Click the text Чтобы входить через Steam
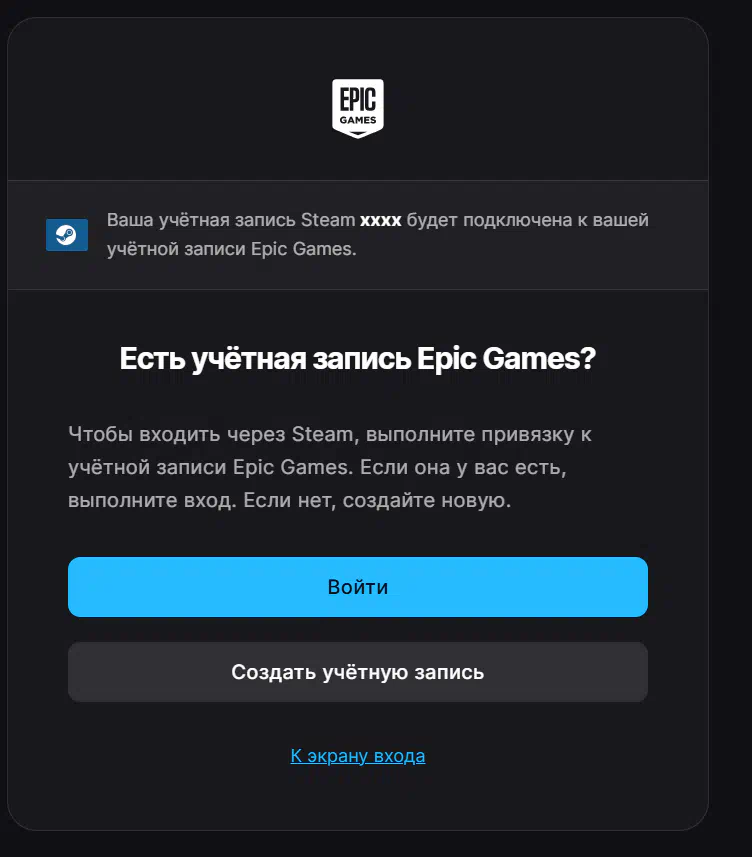The width and height of the screenshot is (752, 857). [x=210, y=435]
